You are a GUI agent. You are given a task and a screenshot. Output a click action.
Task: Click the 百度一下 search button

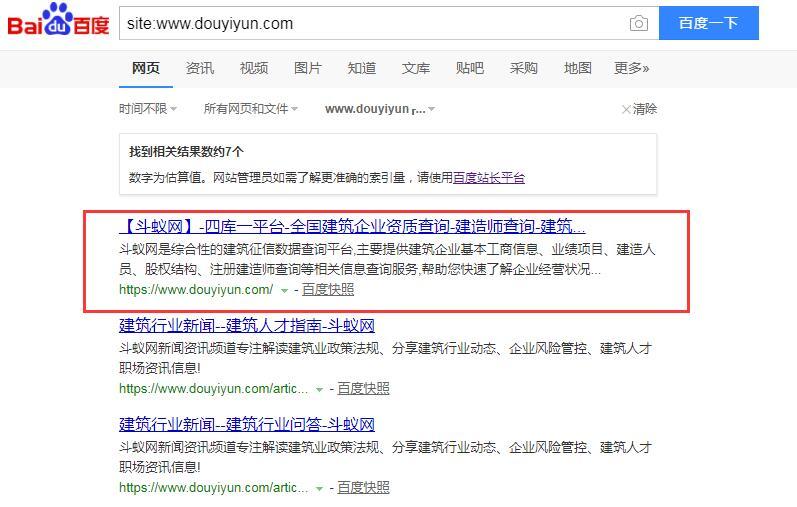[709, 23]
